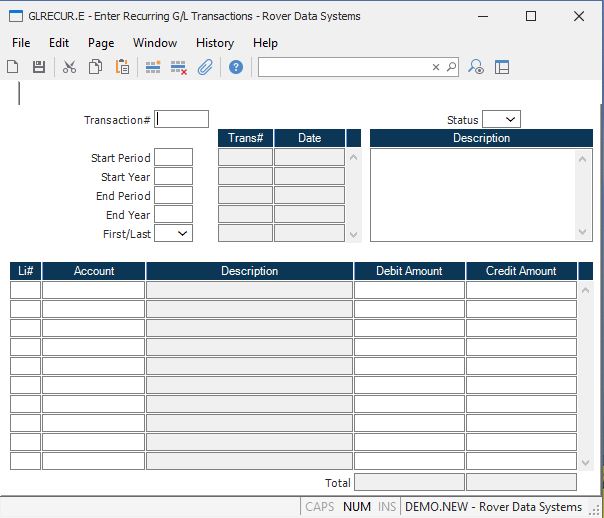Open Help with the question mark icon
Screen dimensions: 604x518
click(x=236, y=67)
